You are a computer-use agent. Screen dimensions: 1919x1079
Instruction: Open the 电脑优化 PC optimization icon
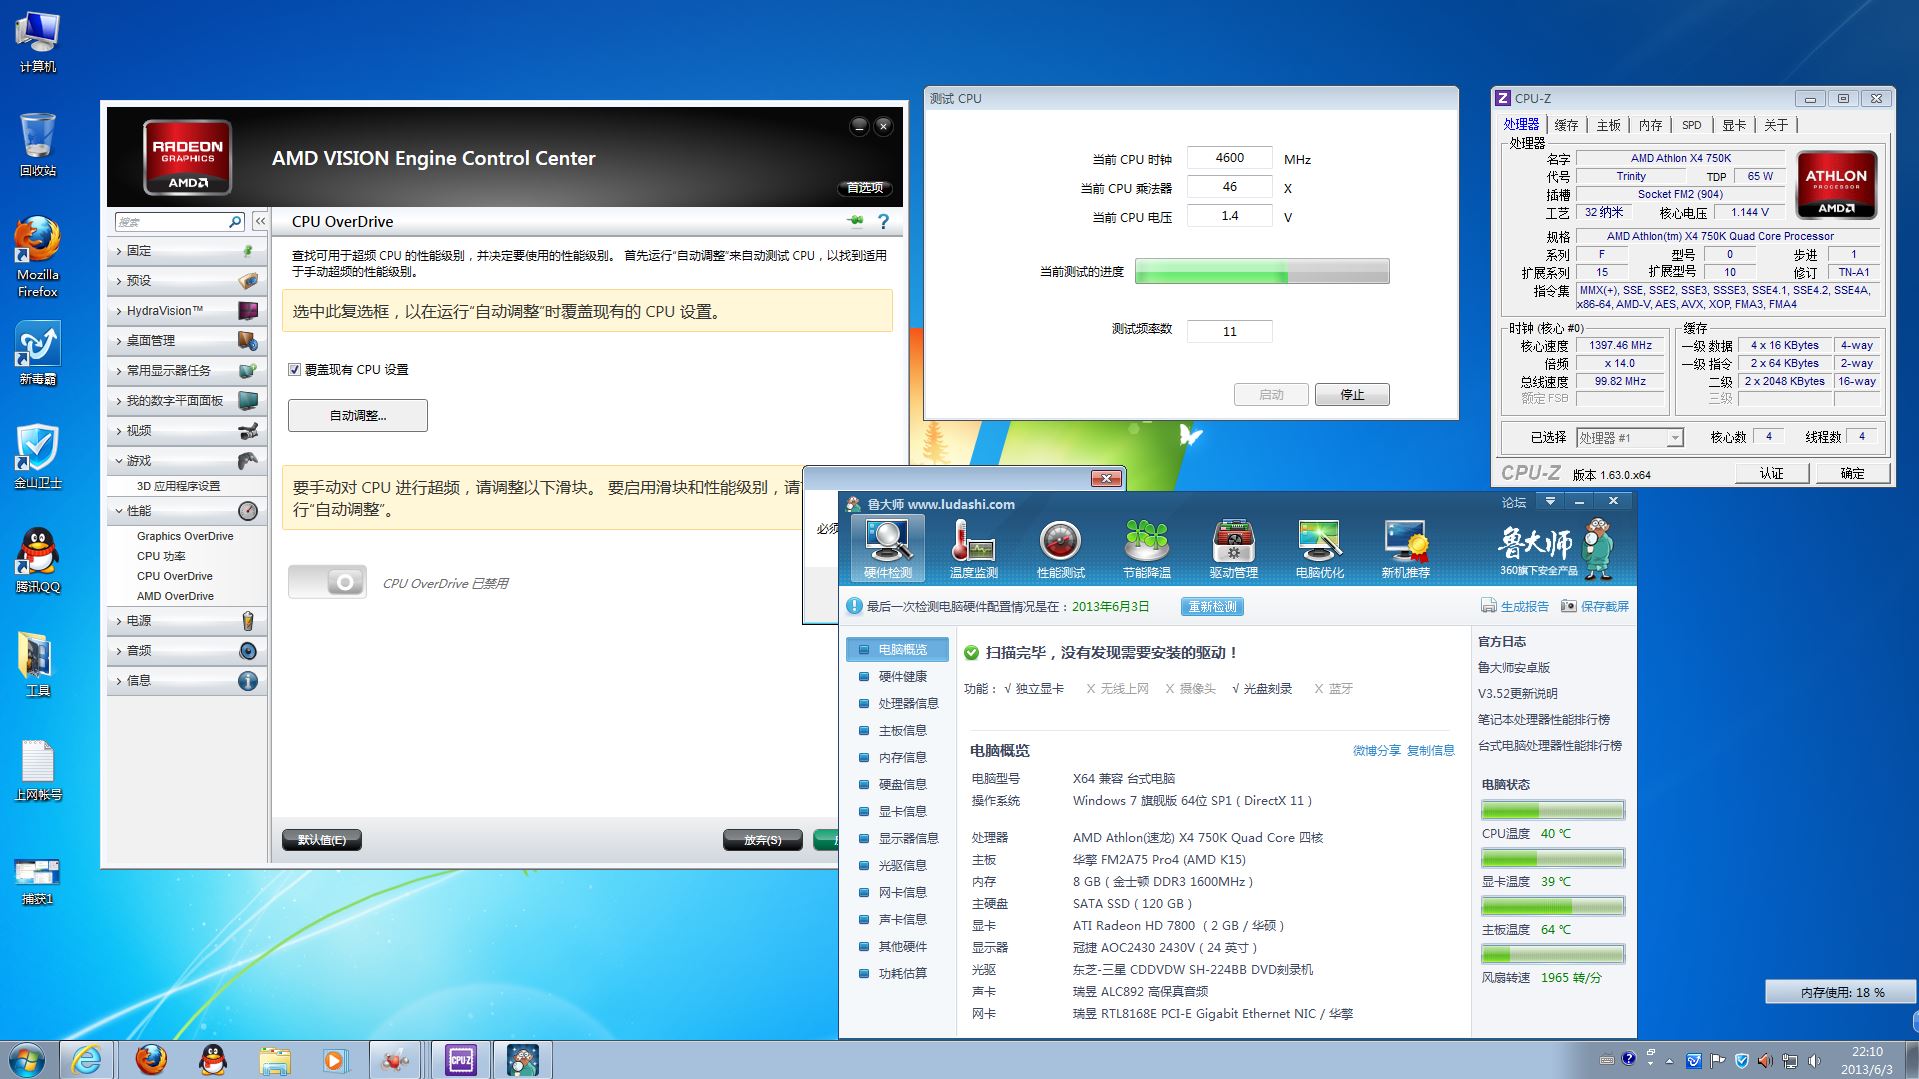pyautogui.click(x=1319, y=548)
